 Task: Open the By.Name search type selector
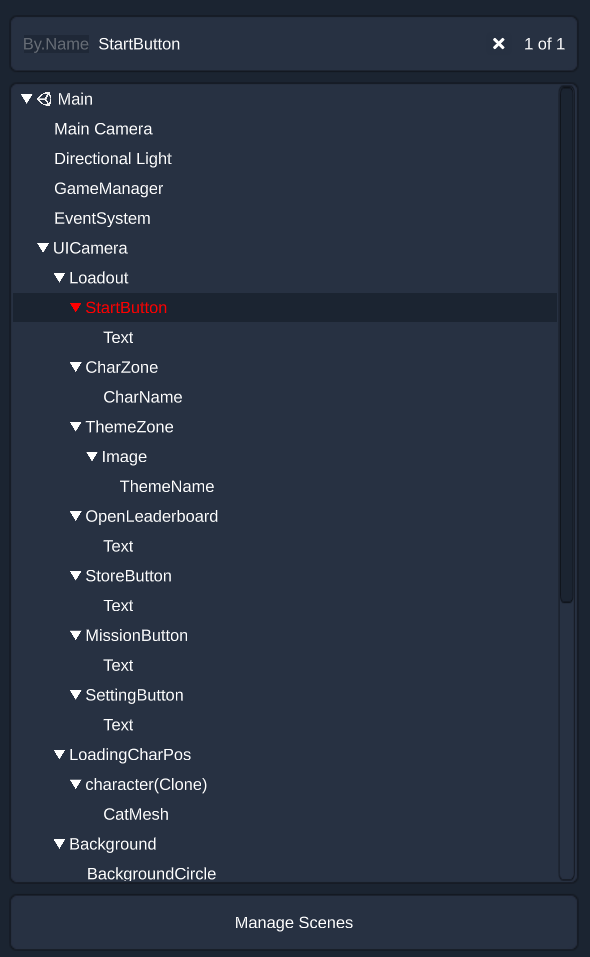click(x=56, y=44)
